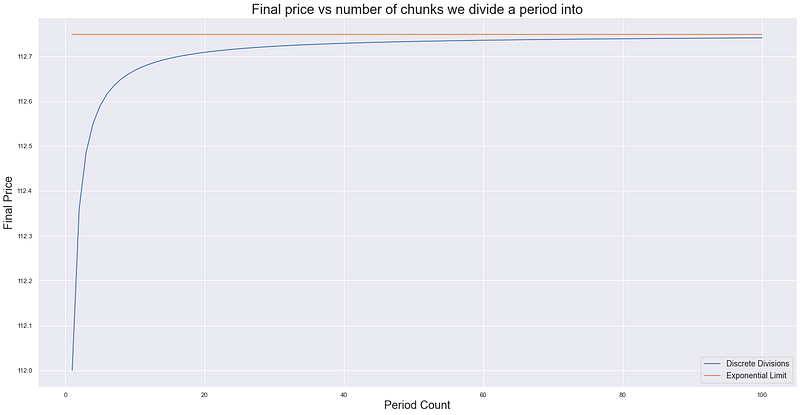Click the chart title text
This screenshot has width=800, height=415.
pyautogui.click(x=405, y=10)
